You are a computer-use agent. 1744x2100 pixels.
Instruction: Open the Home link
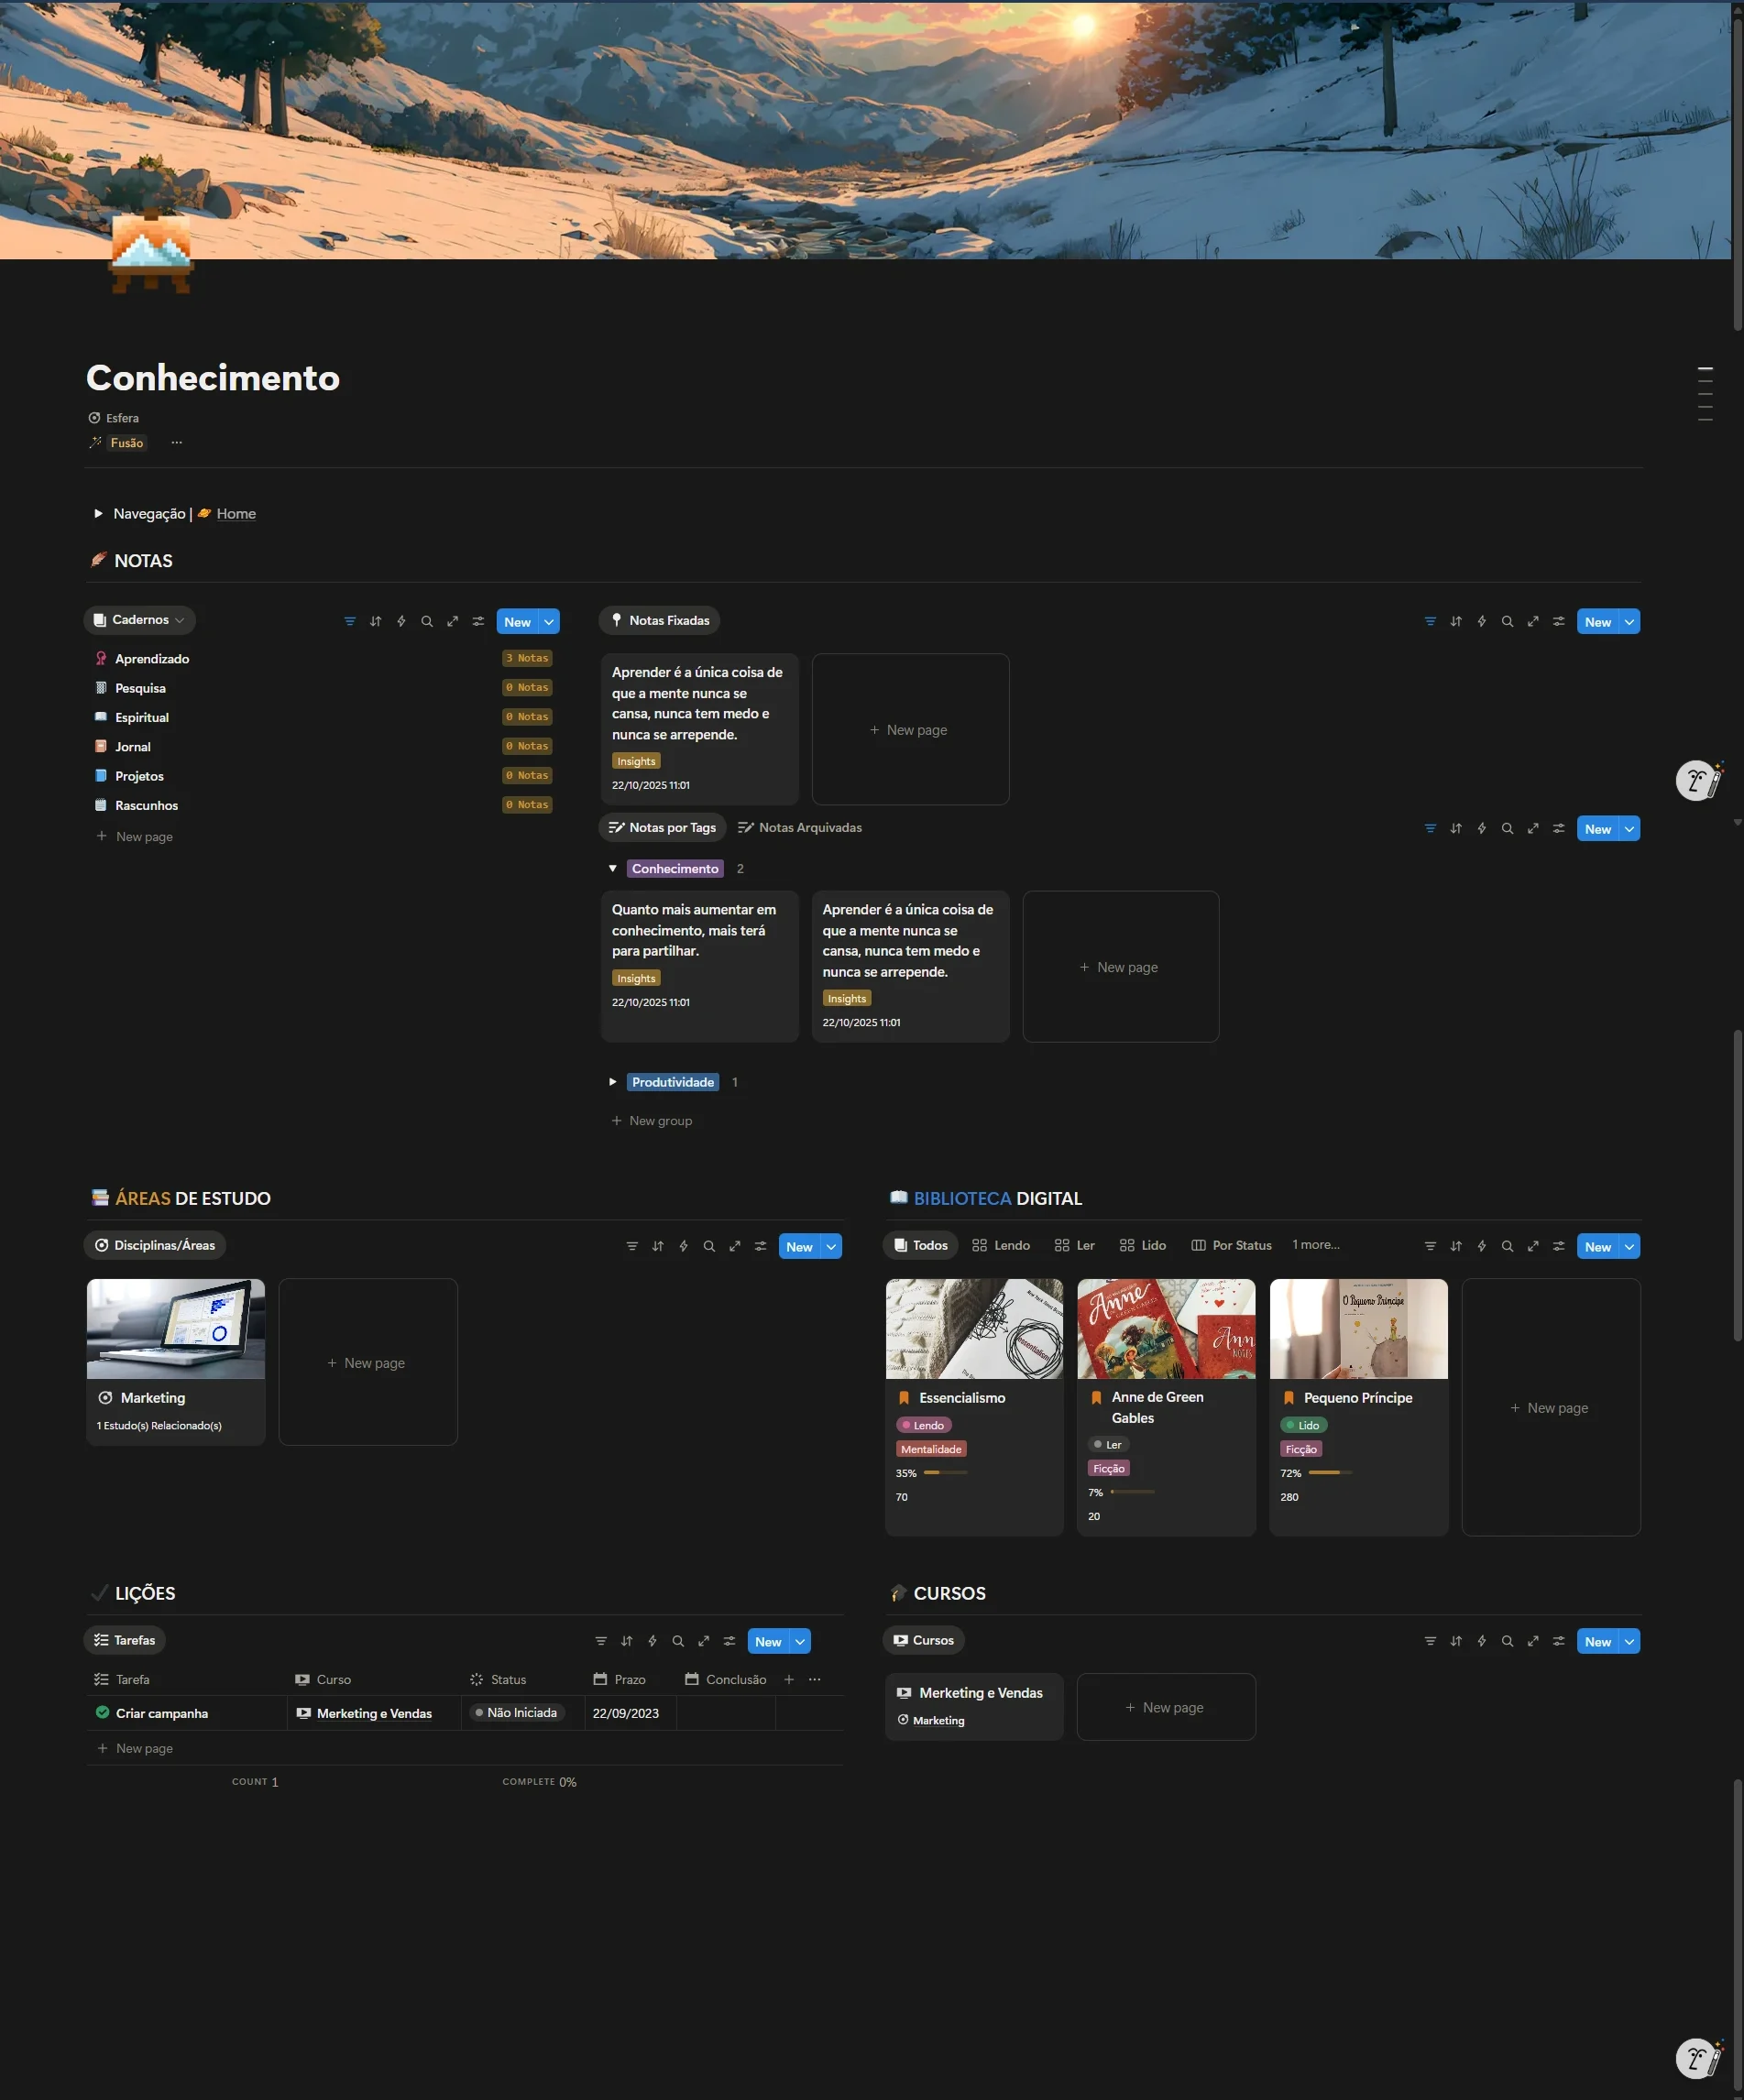pyautogui.click(x=236, y=514)
